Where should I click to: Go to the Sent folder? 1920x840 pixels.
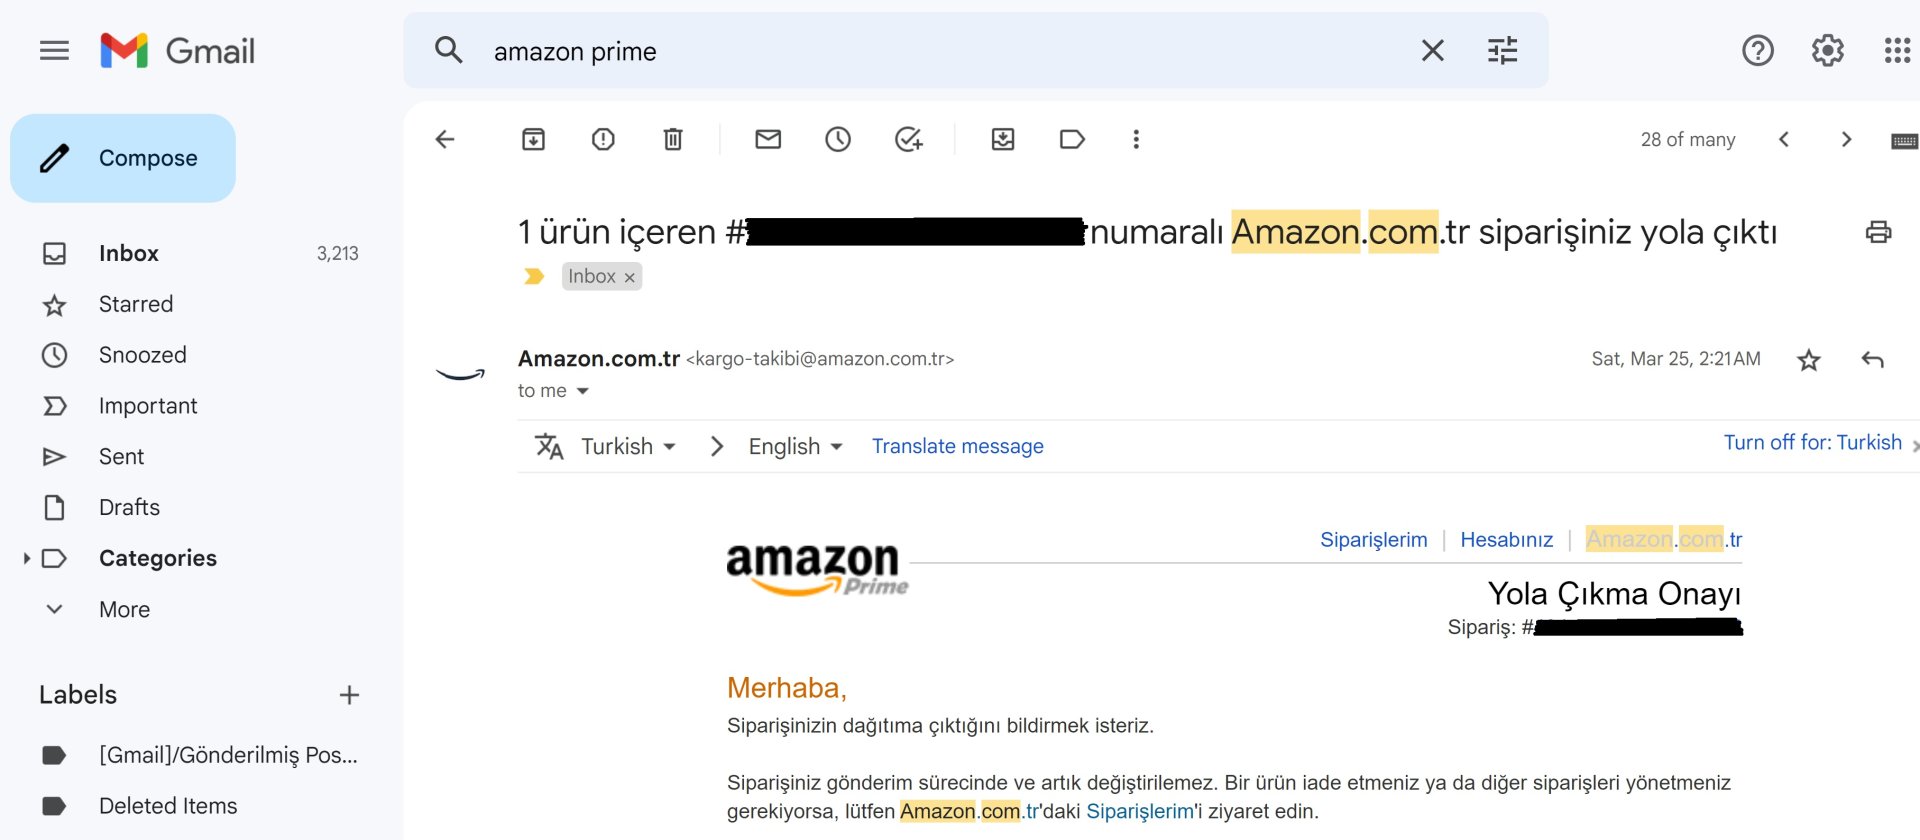pos(121,456)
